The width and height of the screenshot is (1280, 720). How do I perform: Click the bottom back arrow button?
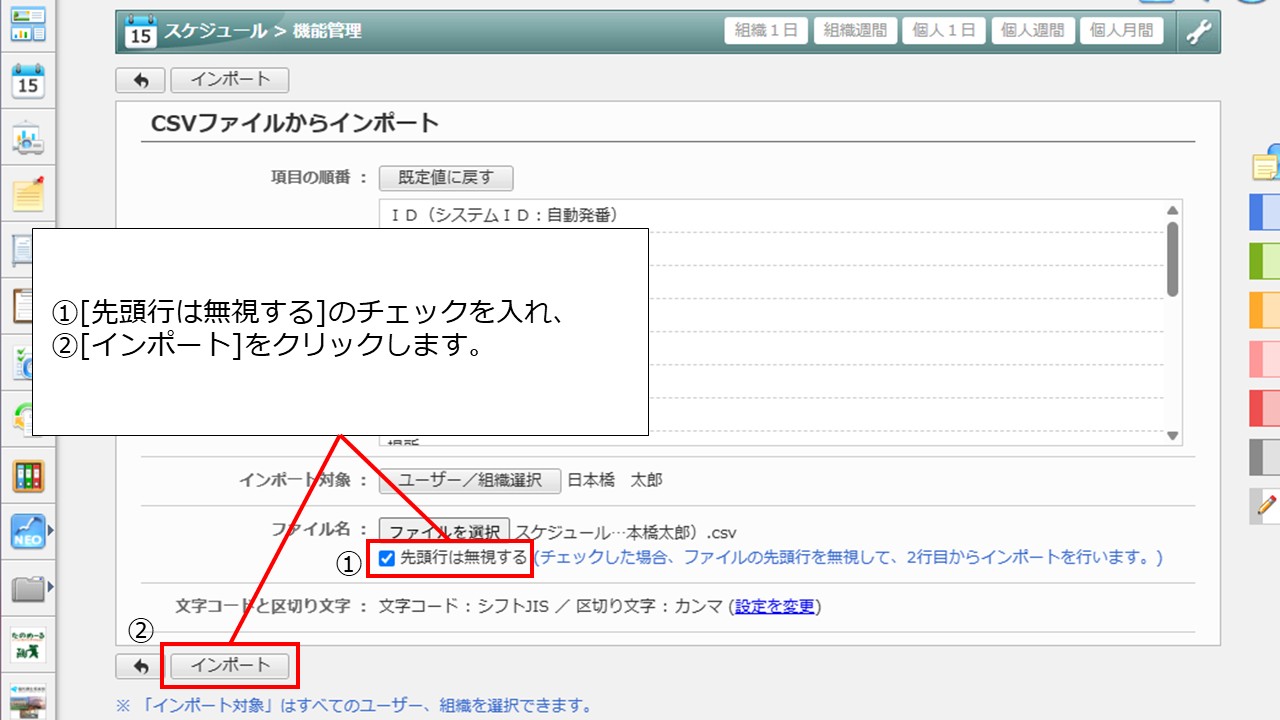pyautogui.click(x=140, y=665)
